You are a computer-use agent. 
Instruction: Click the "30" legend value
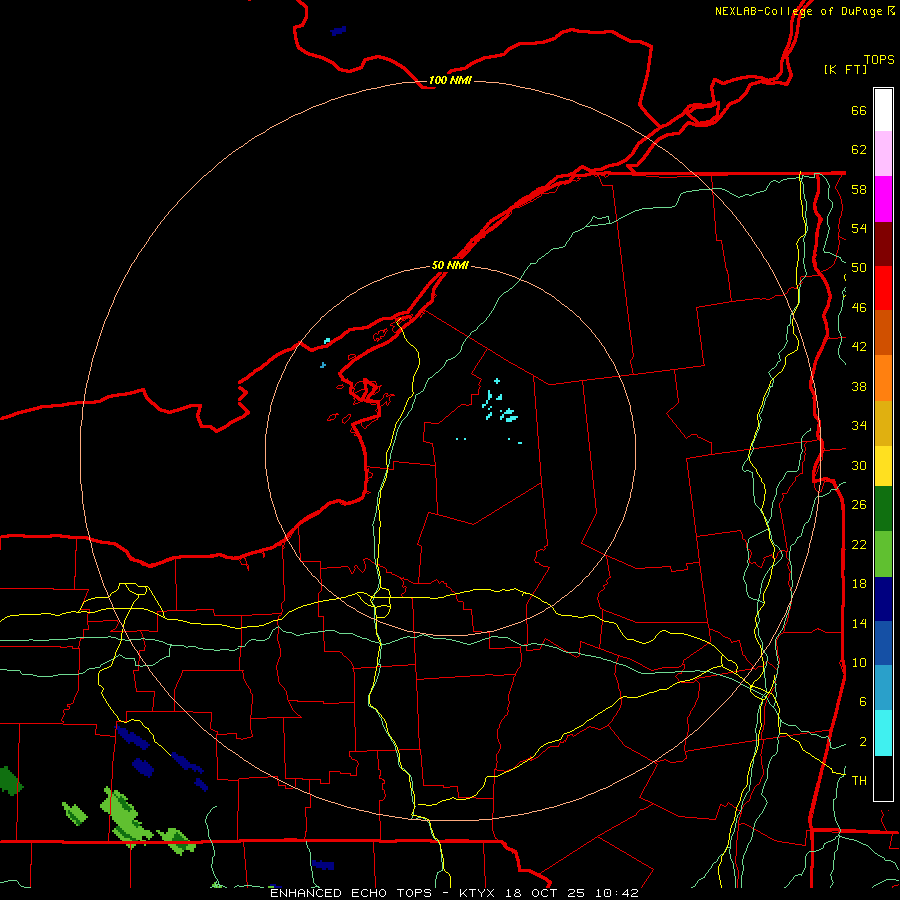coord(859,465)
